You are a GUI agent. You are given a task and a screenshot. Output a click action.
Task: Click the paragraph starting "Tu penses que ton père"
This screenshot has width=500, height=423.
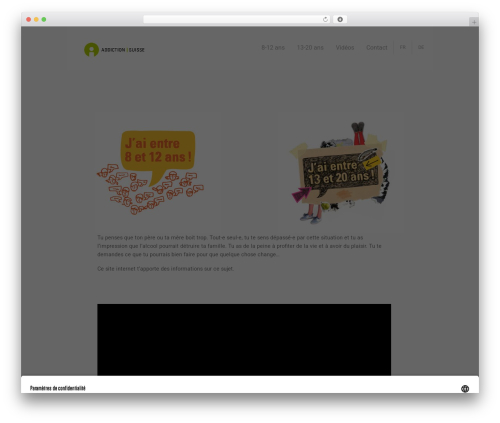239,246
